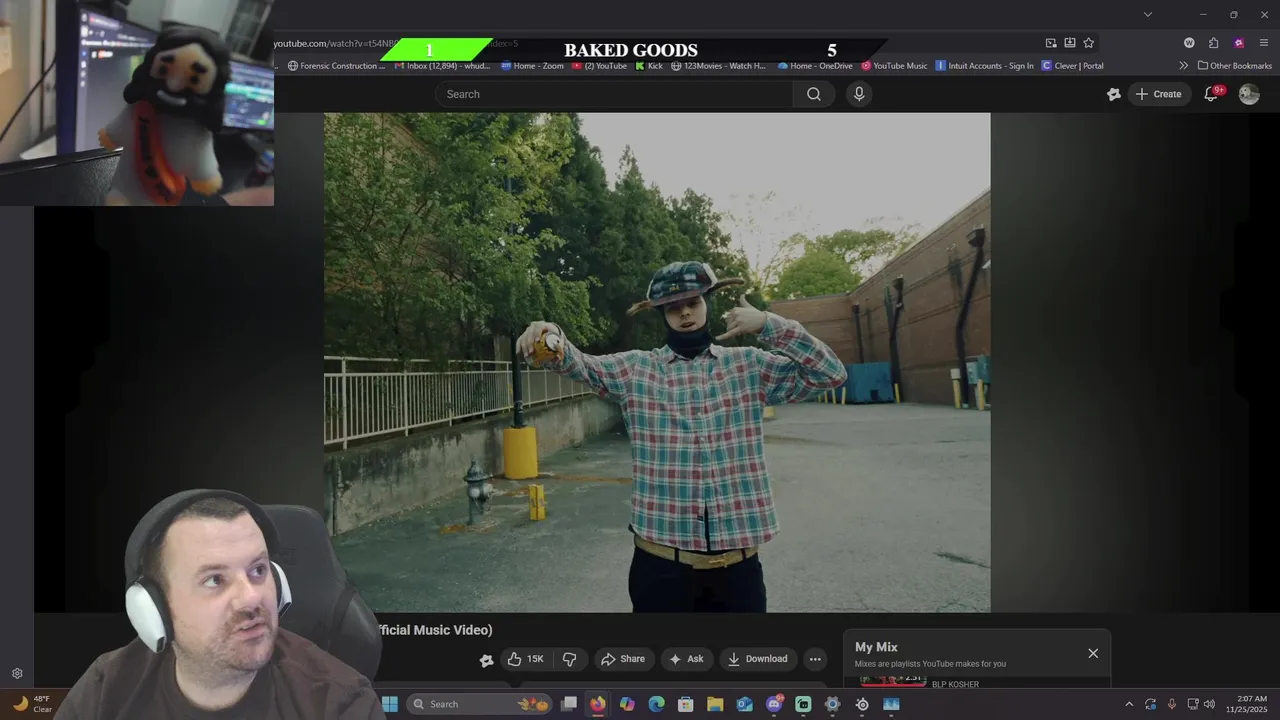Open the 123Movies bookmark
1280x720 pixels.
pyautogui.click(x=718, y=66)
